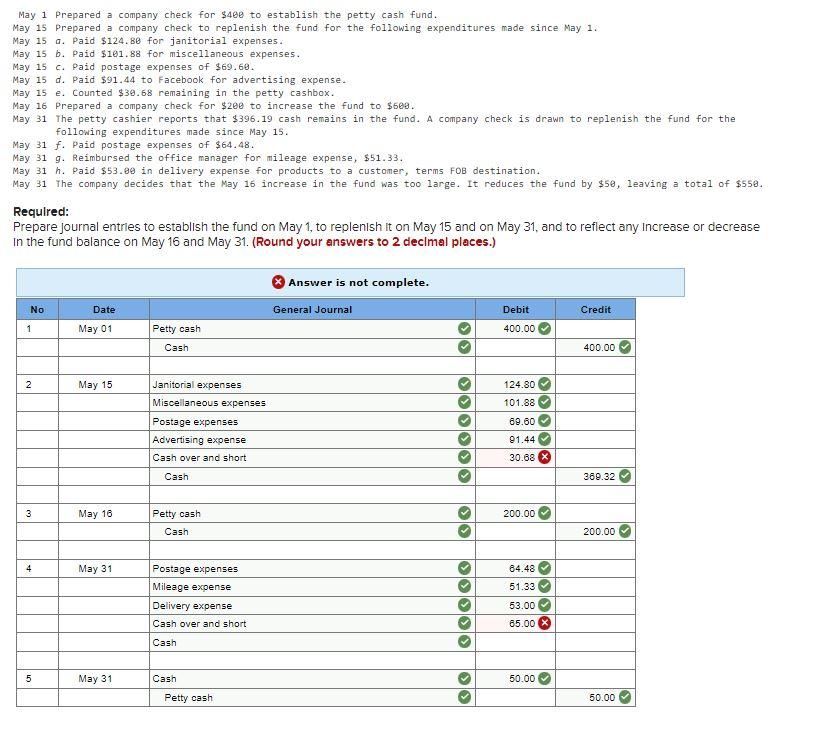Open the Cash account selector in entry 5
This screenshot has width=840, height=731.
[300, 679]
